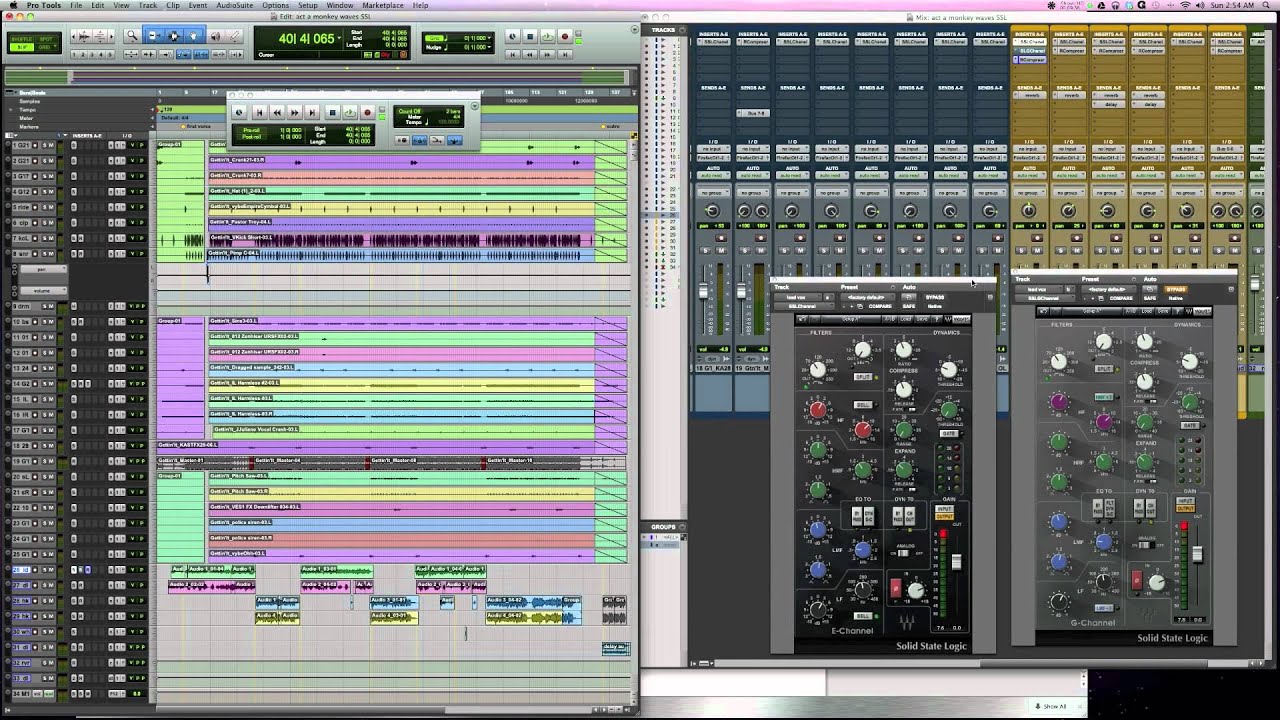Select the Grabber hand tool
Screen dimensions: 1280x720
pos(194,36)
